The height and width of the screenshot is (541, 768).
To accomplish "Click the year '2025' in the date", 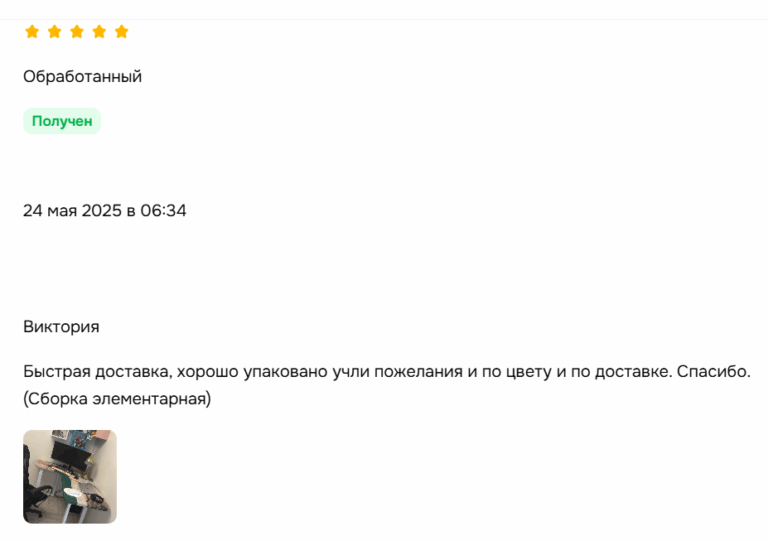I will click(x=101, y=211).
